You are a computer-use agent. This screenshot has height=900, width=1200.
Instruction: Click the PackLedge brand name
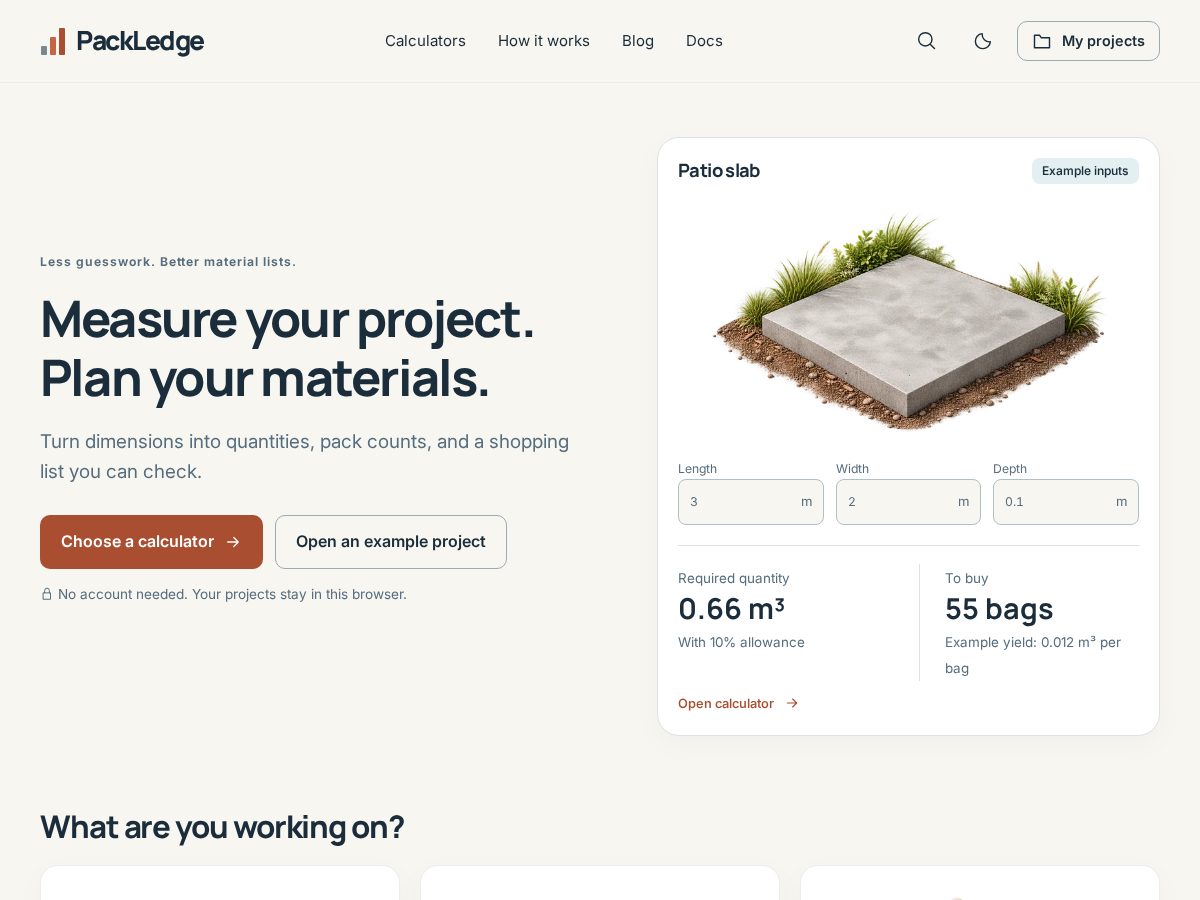(x=140, y=41)
